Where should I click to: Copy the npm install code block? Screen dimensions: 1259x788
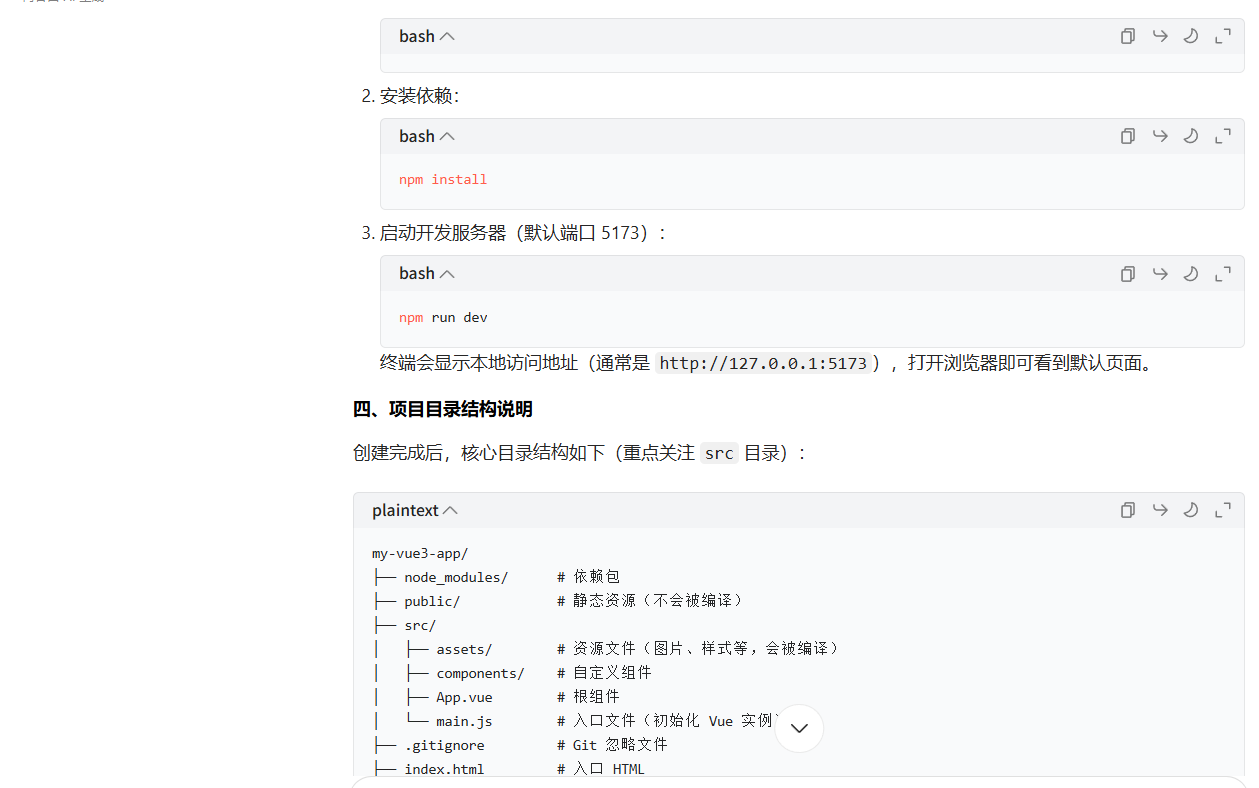1128,136
